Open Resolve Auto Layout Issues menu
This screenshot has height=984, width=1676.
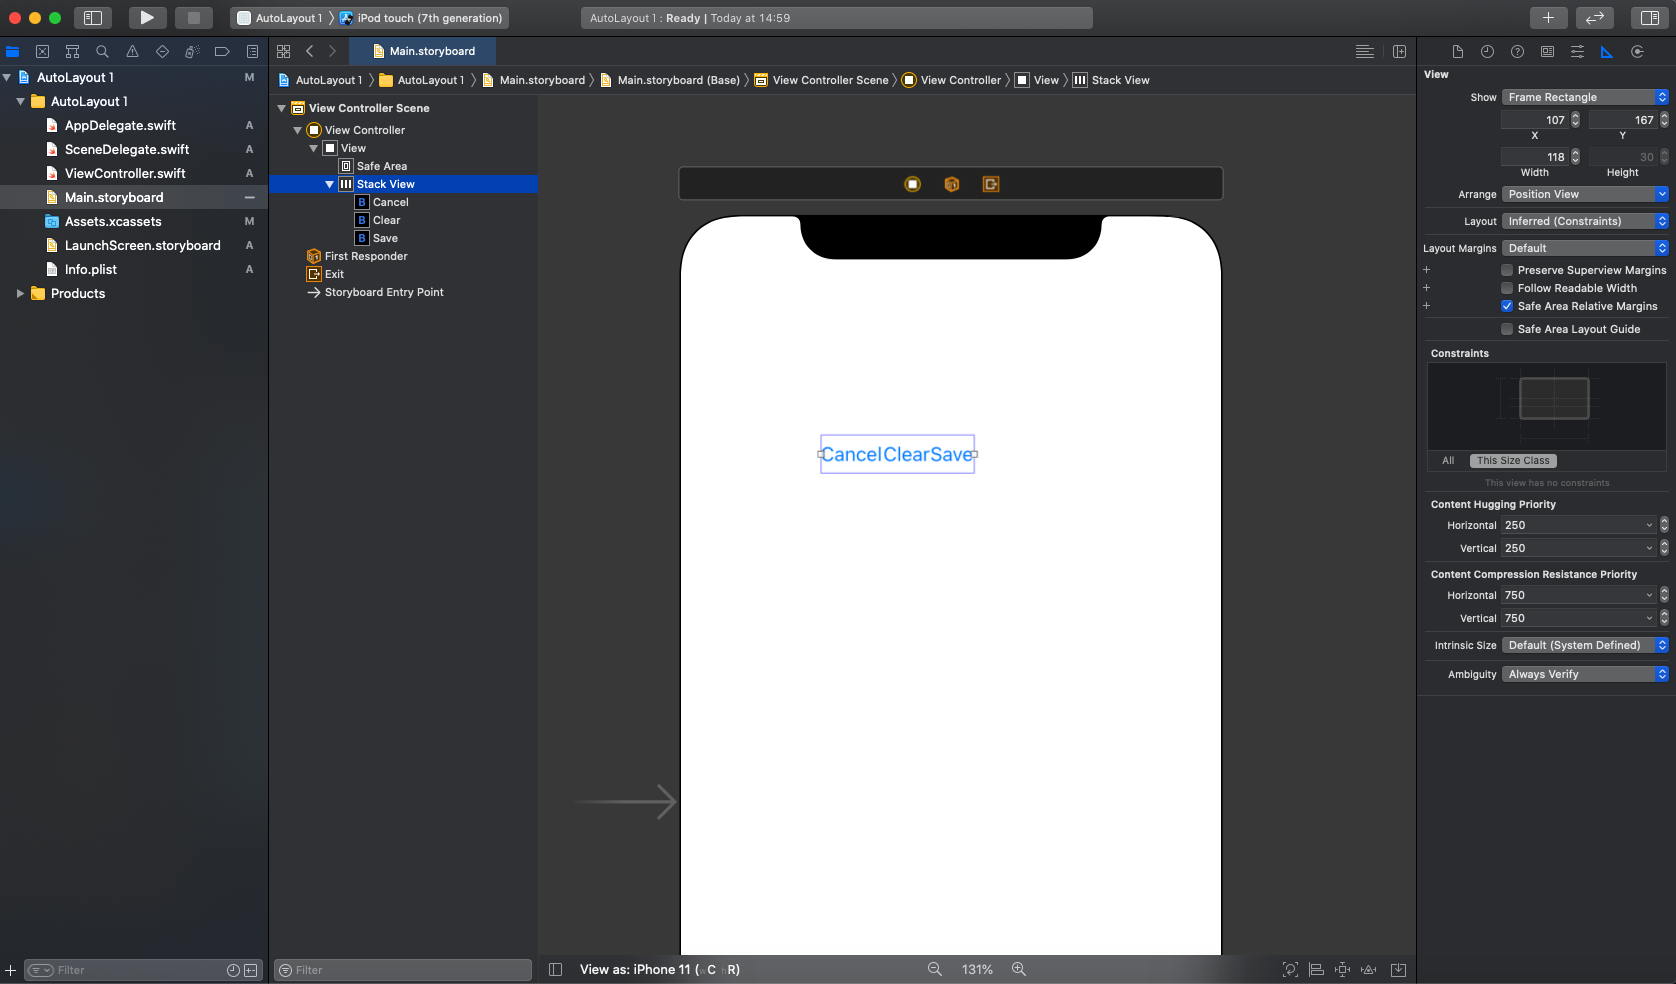[1369, 969]
